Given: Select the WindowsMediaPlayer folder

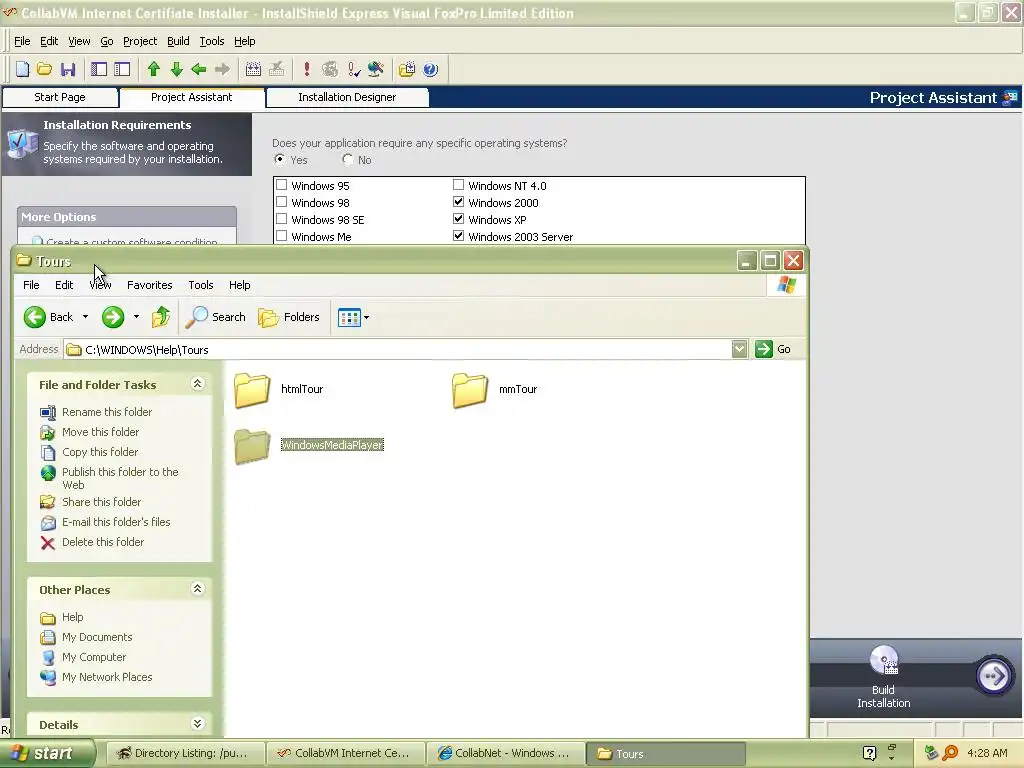Looking at the screenshot, I should [x=309, y=446].
